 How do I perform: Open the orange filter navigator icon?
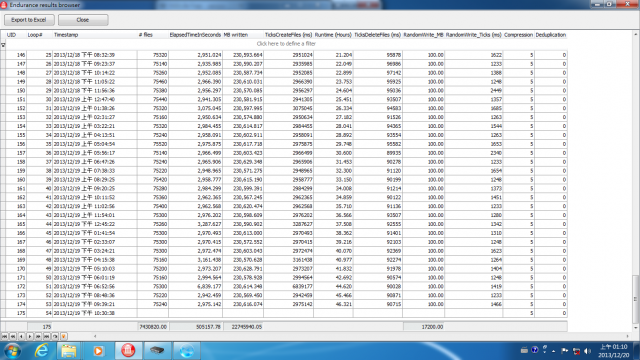tap(64, 336)
